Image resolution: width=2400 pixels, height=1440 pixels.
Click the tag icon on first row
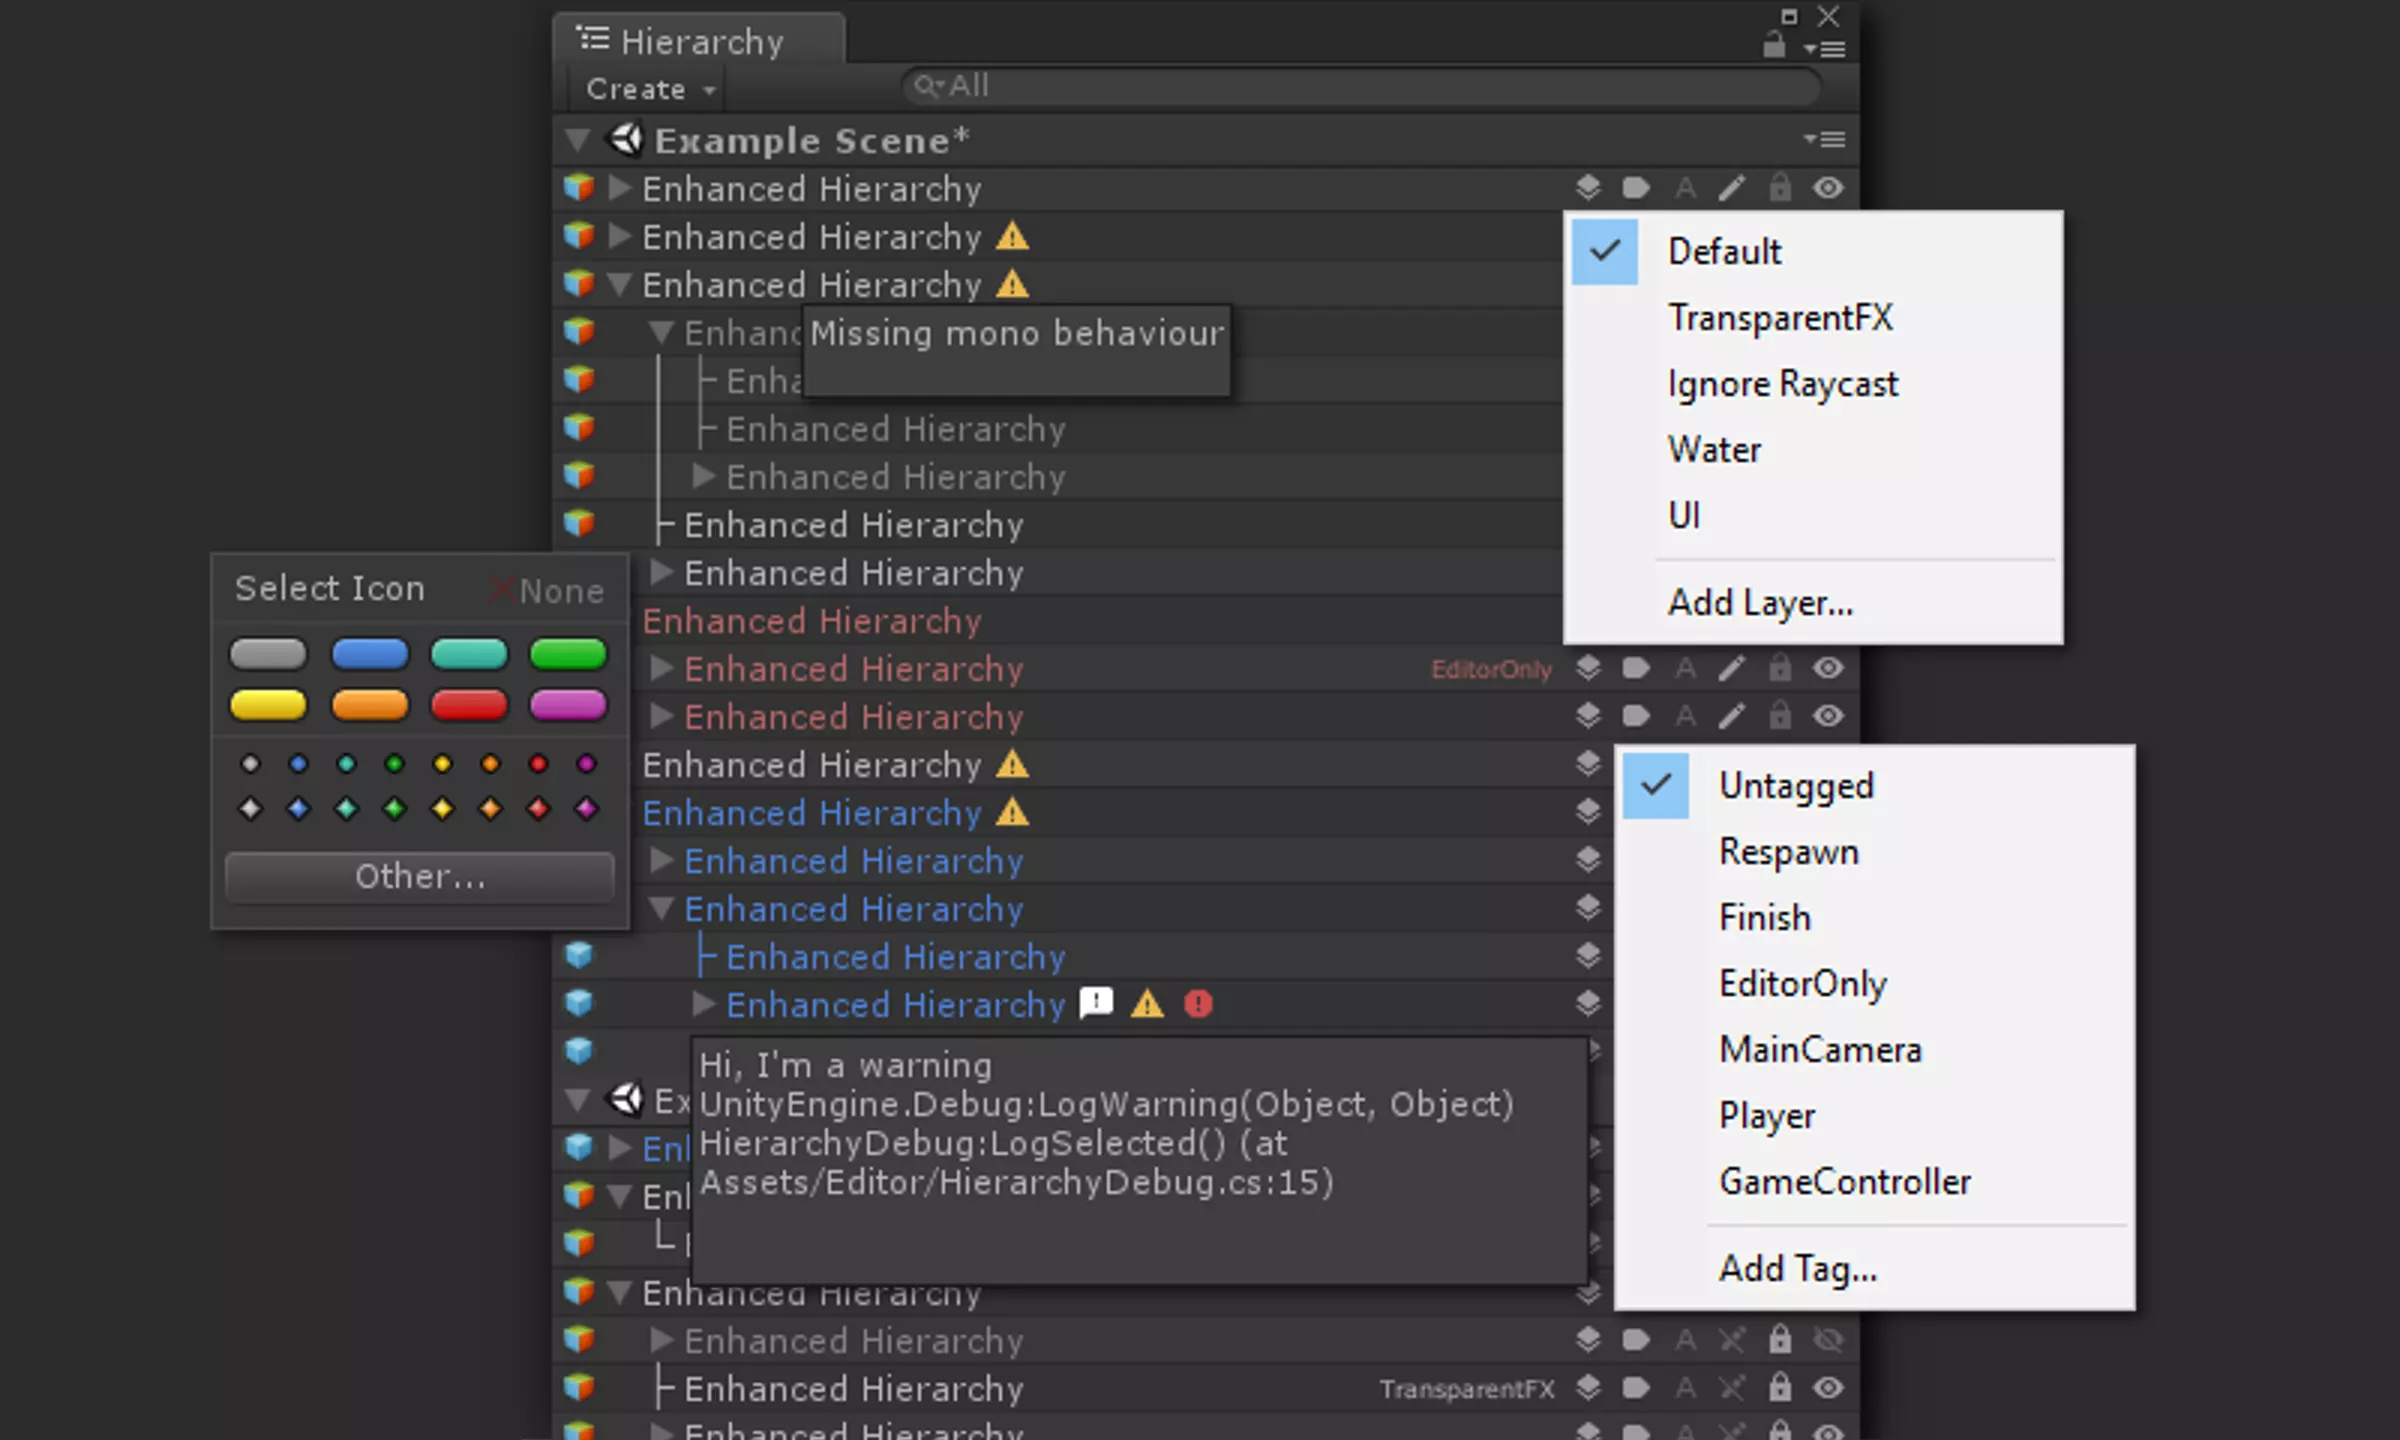[1636, 188]
